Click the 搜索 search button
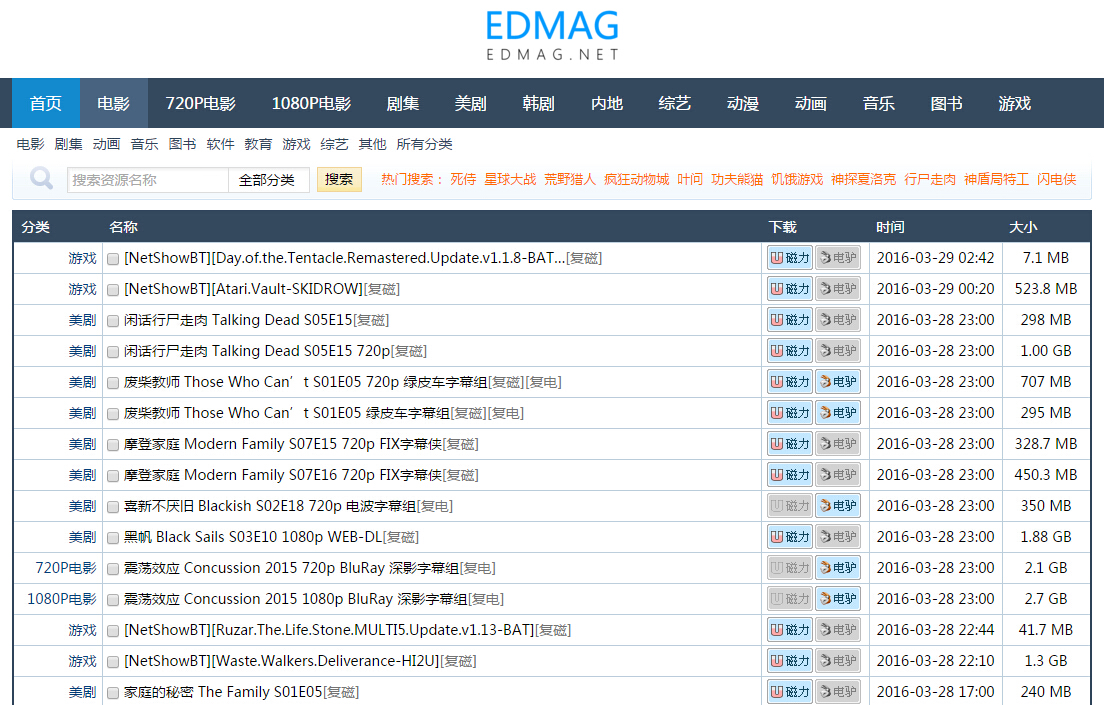The image size is (1104, 705). (x=339, y=180)
